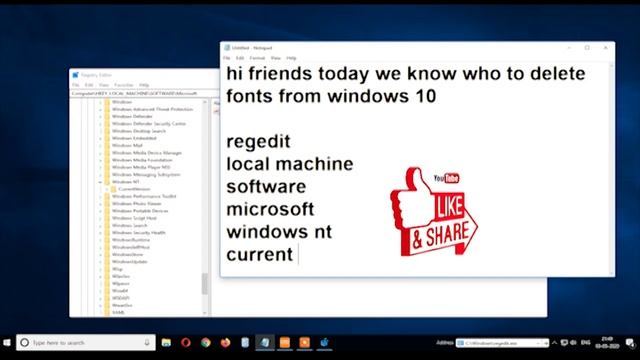Select the Windows Performance Toolkit key
Image resolution: width=640 pixels, height=360 pixels.
coord(144,196)
